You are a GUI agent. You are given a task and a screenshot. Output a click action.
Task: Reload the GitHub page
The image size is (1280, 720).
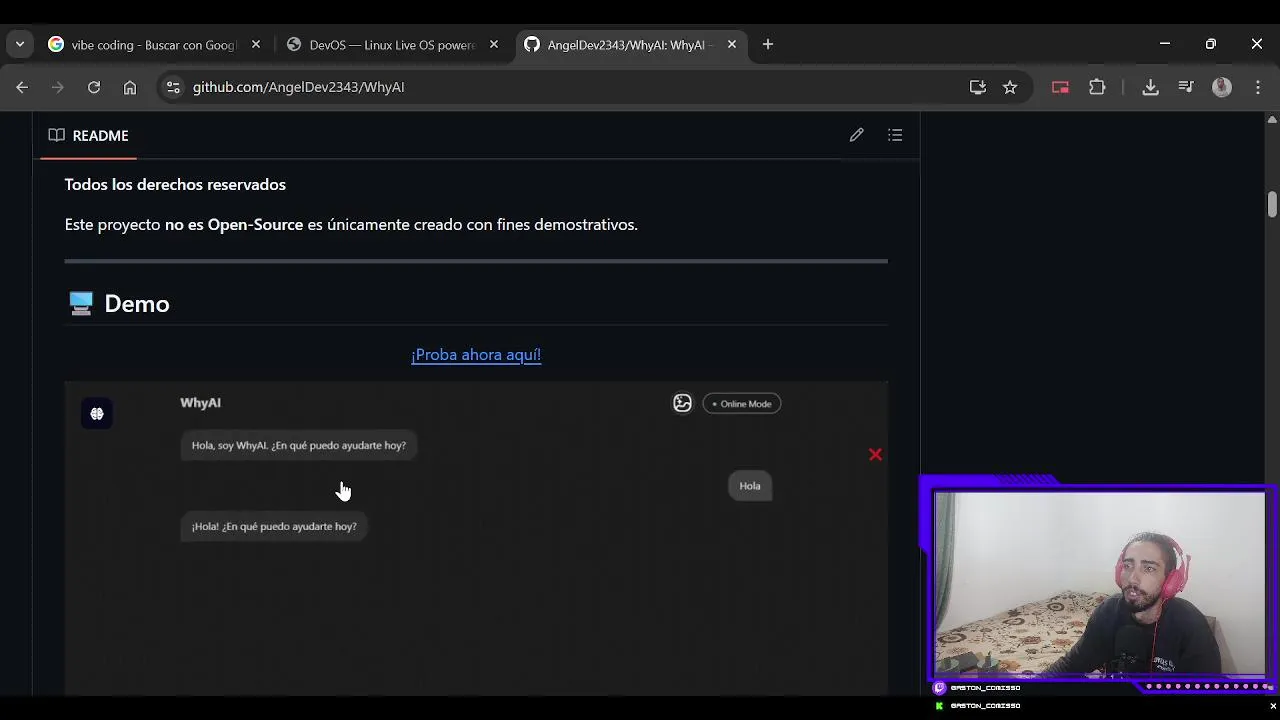tap(94, 87)
